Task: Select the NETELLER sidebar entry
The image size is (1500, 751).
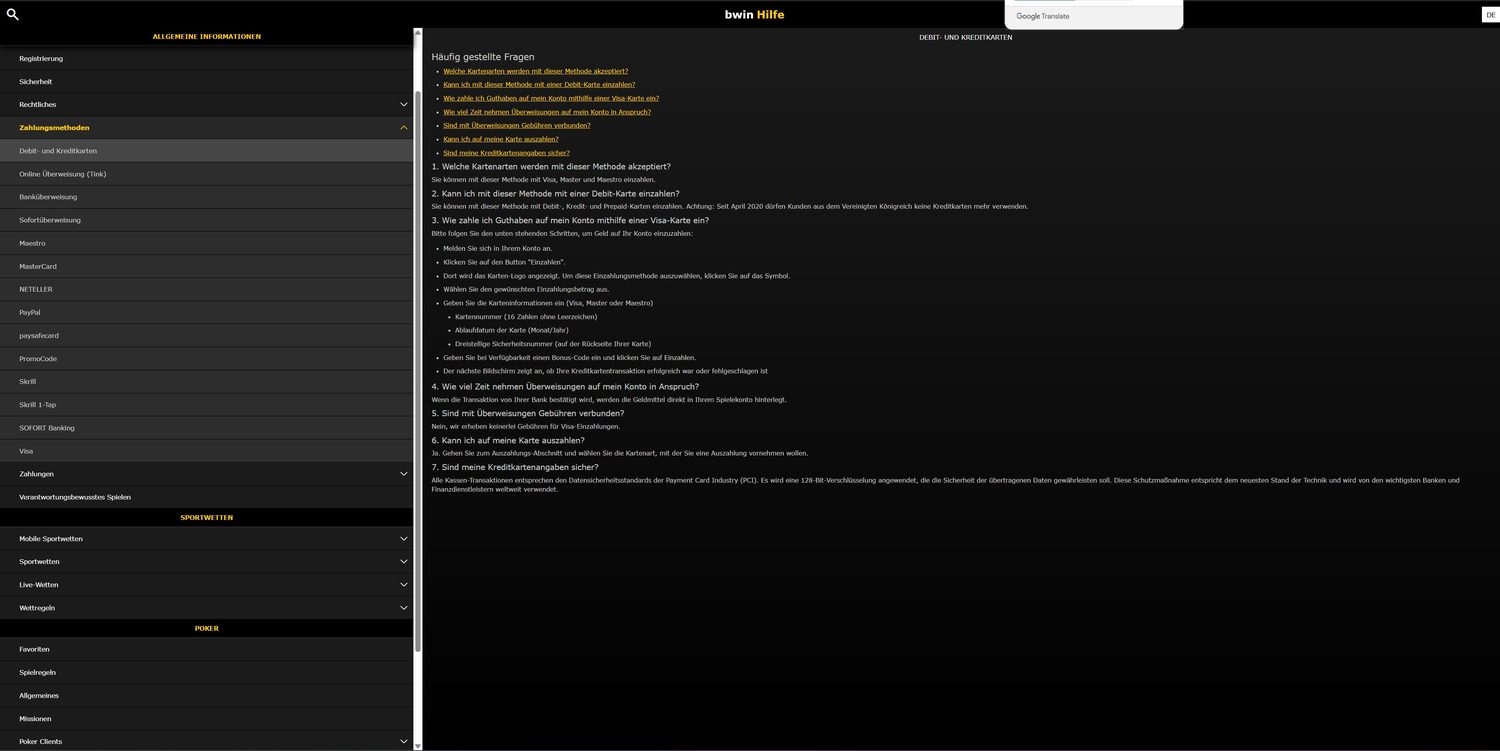Action: click(x=206, y=289)
